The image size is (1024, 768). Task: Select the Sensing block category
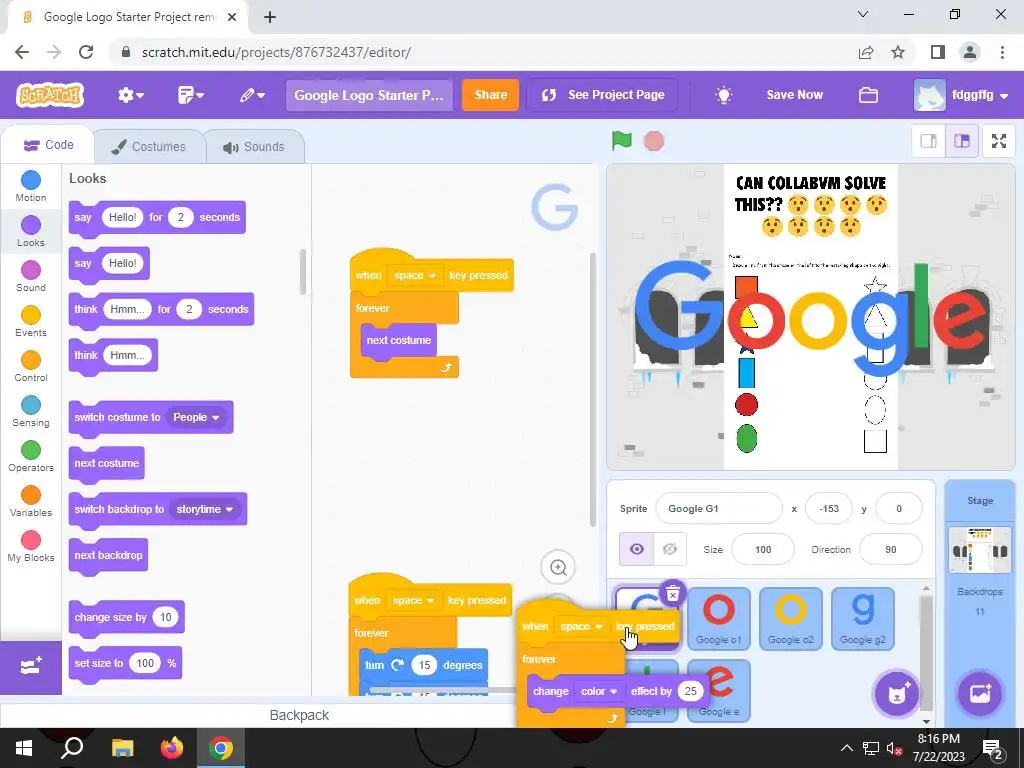pyautogui.click(x=31, y=411)
